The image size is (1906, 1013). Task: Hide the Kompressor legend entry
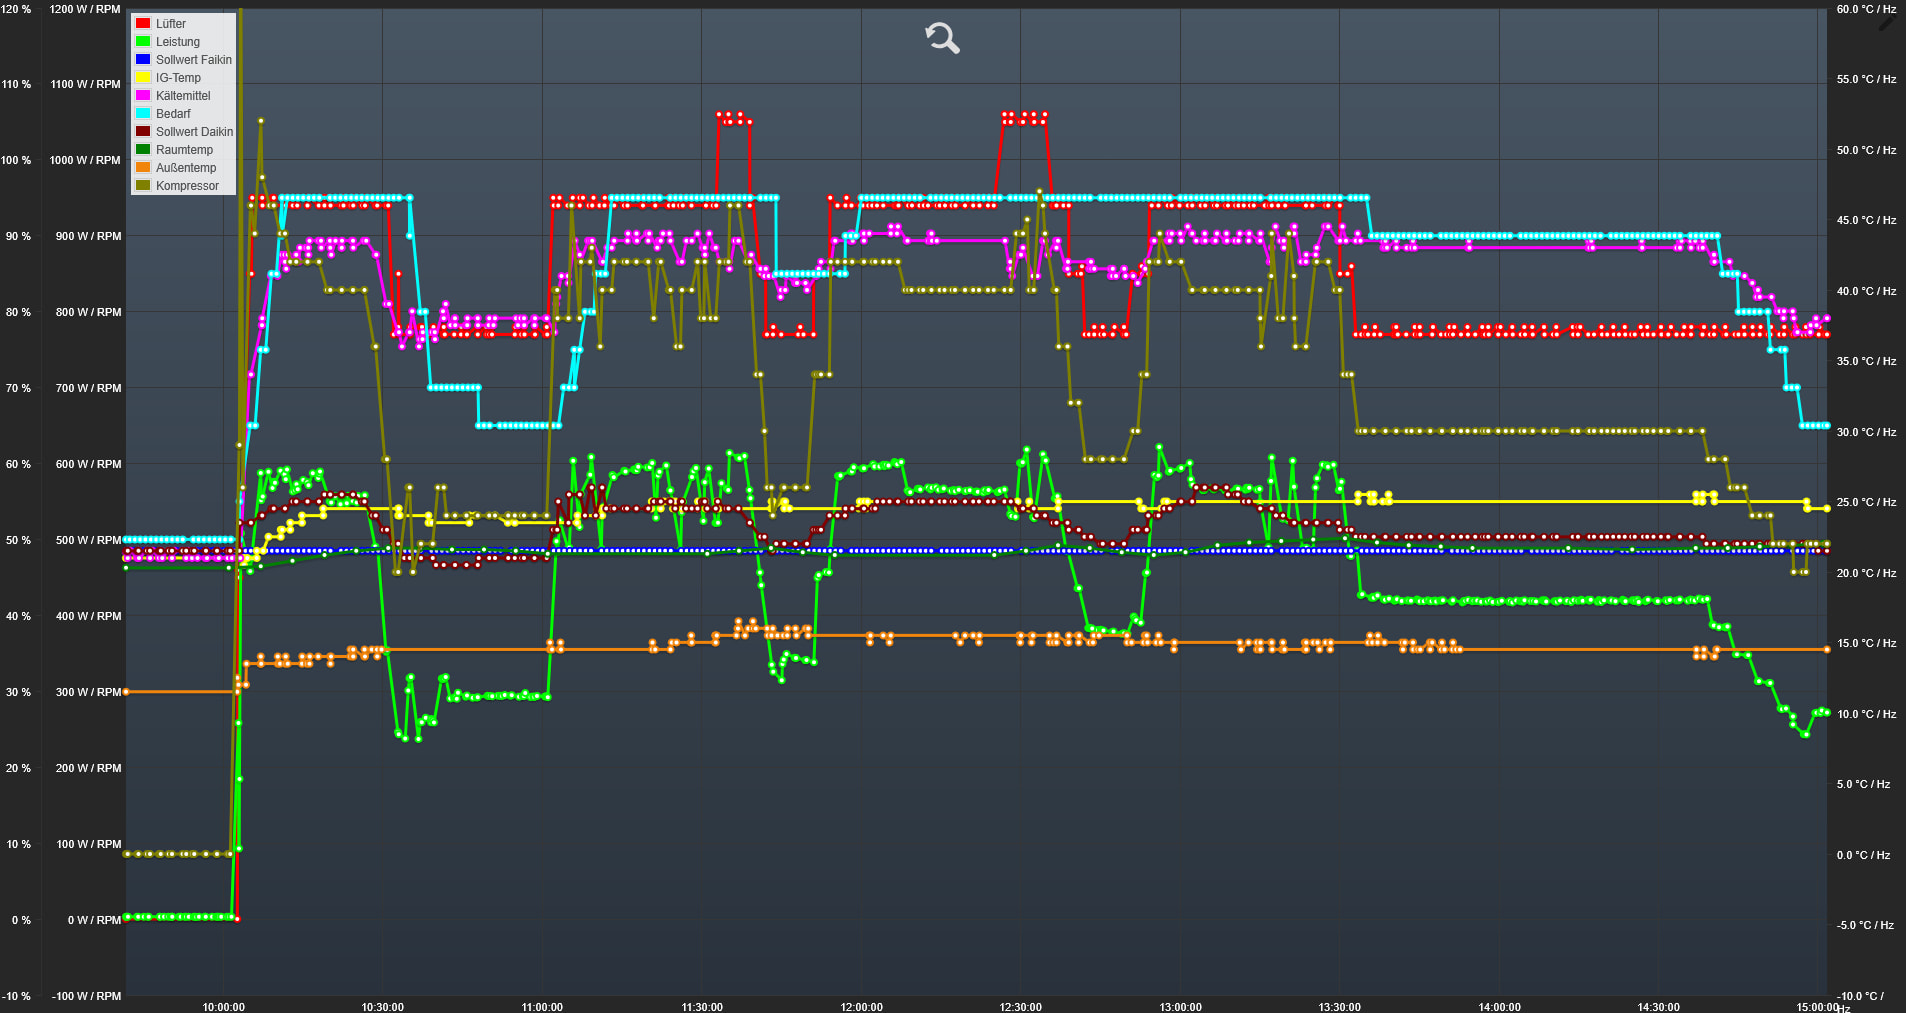pyautogui.click(x=187, y=186)
